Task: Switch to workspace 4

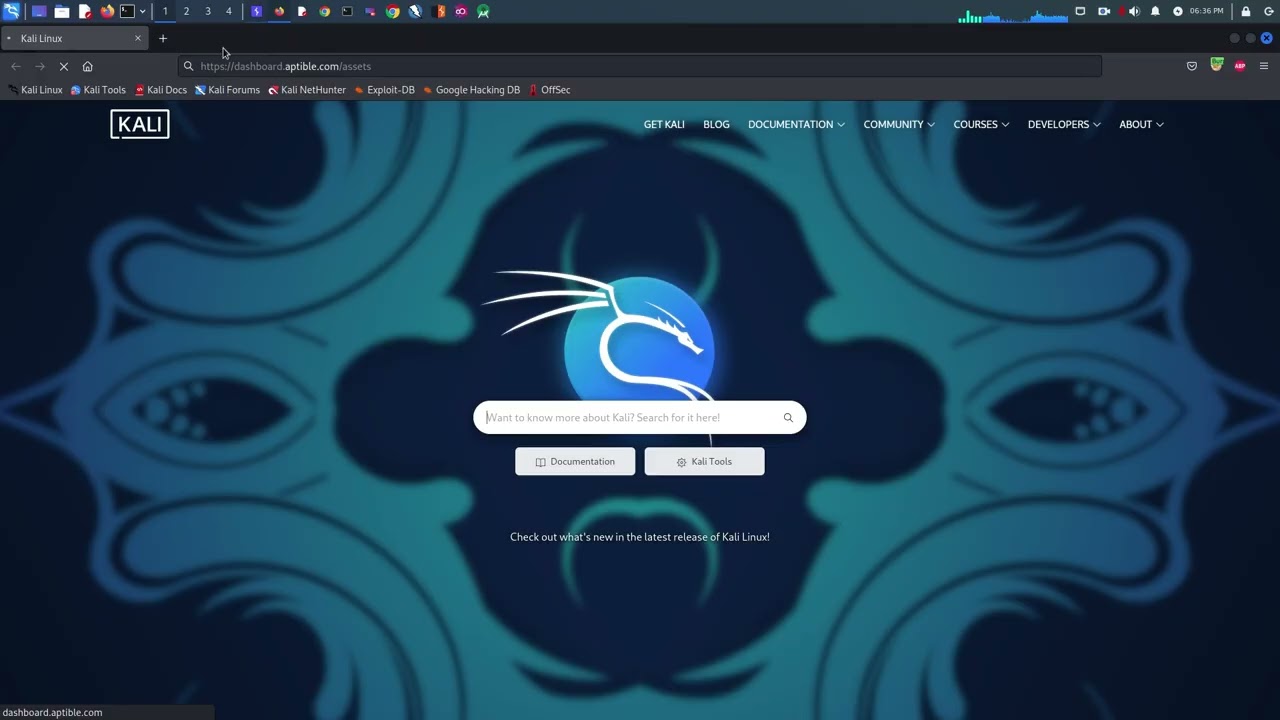Action: [229, 11]
